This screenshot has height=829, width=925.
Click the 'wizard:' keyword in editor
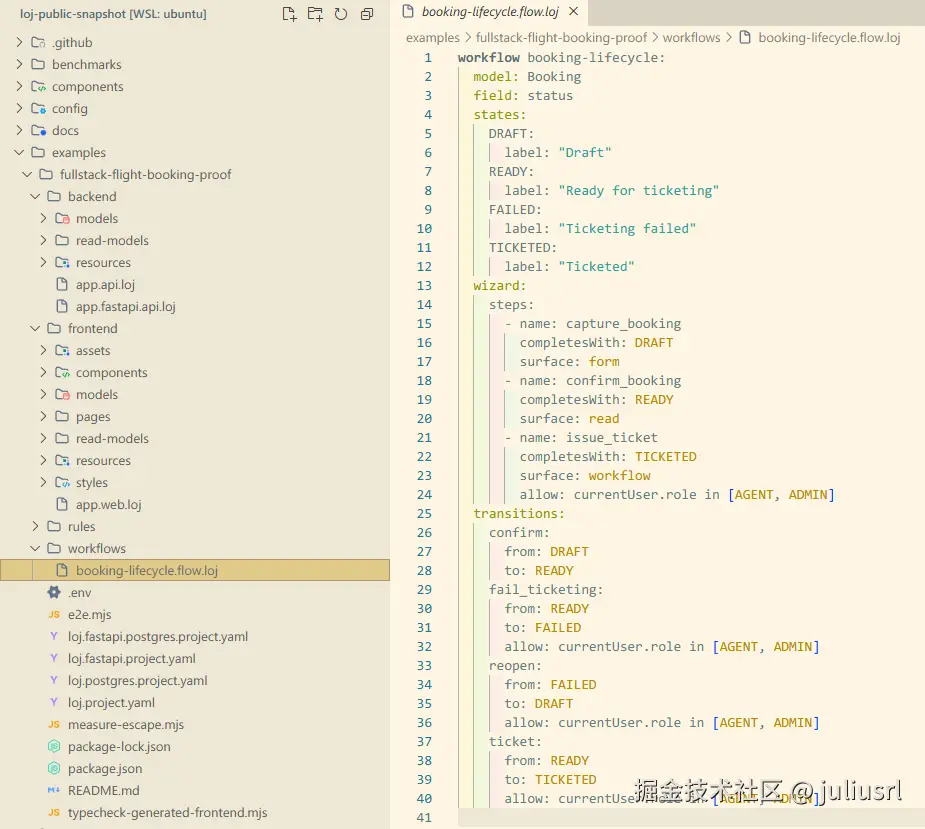click(x=499, y=286)
